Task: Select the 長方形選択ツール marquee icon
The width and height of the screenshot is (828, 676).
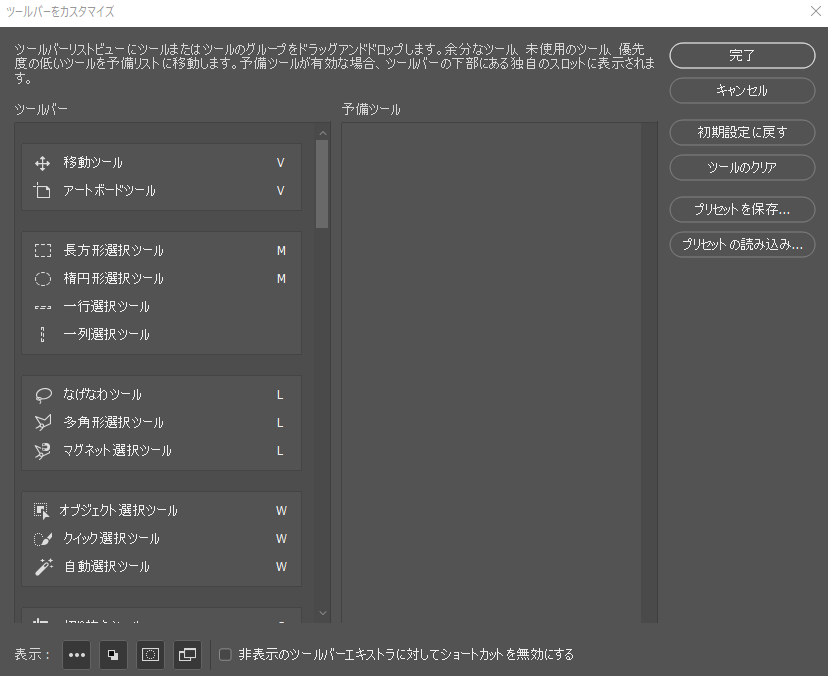Action: [x=43, y=250]
